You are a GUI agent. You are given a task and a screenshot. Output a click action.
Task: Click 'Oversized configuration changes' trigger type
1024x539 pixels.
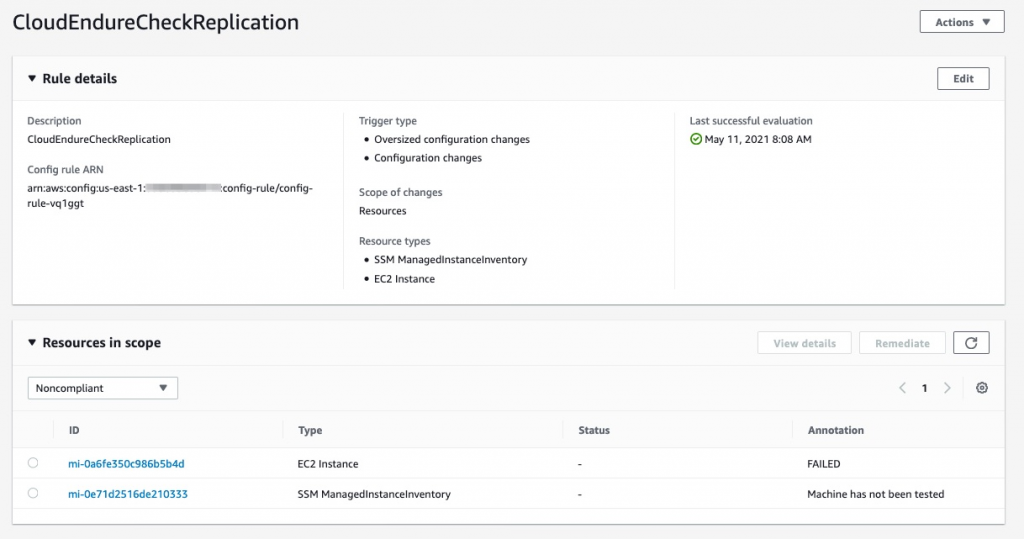452,139
